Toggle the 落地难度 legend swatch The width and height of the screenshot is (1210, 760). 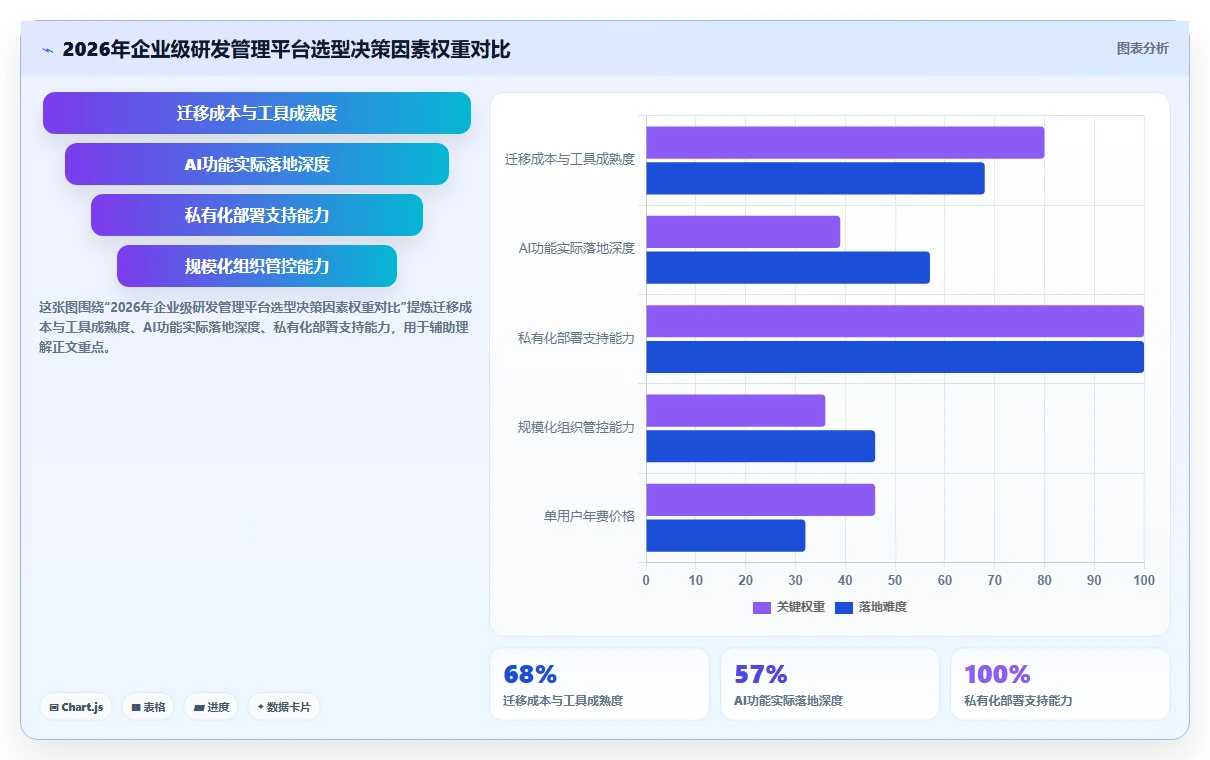coord(844,607)
